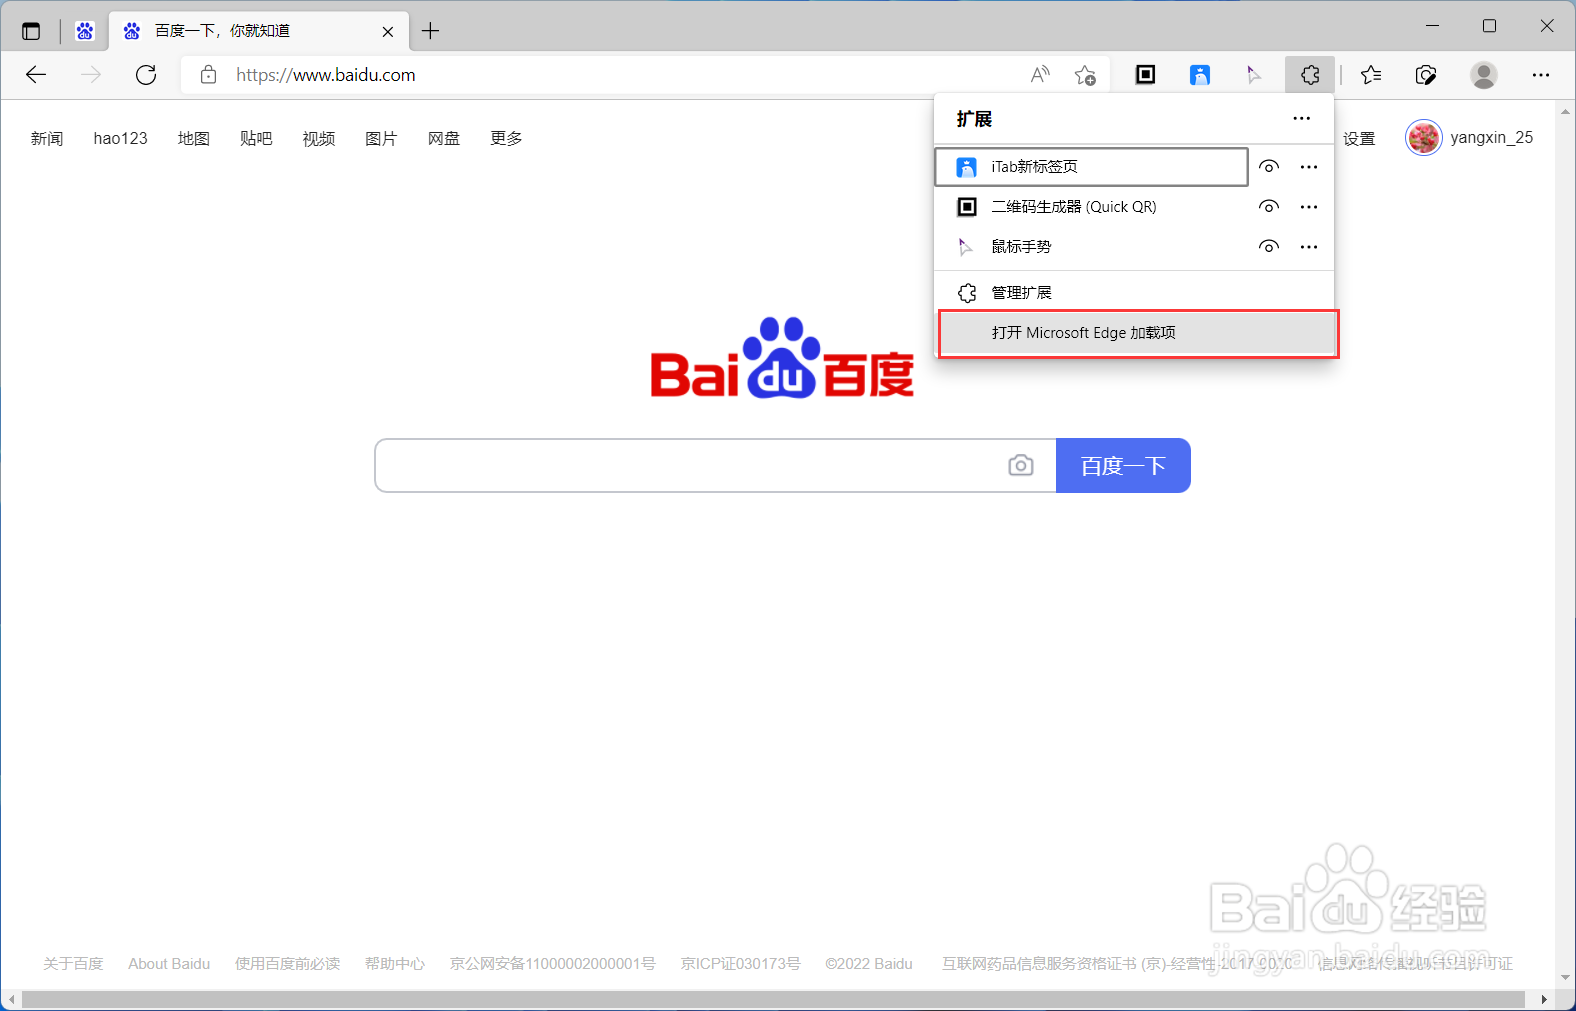Screen dimensions: 1576x1011
Task: Open the 地图 link
Action: pos(194,139)
